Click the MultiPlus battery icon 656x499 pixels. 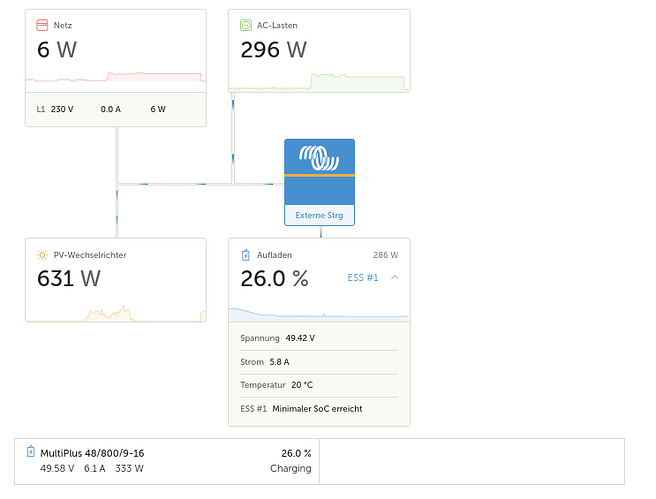[x=30, y=452]
